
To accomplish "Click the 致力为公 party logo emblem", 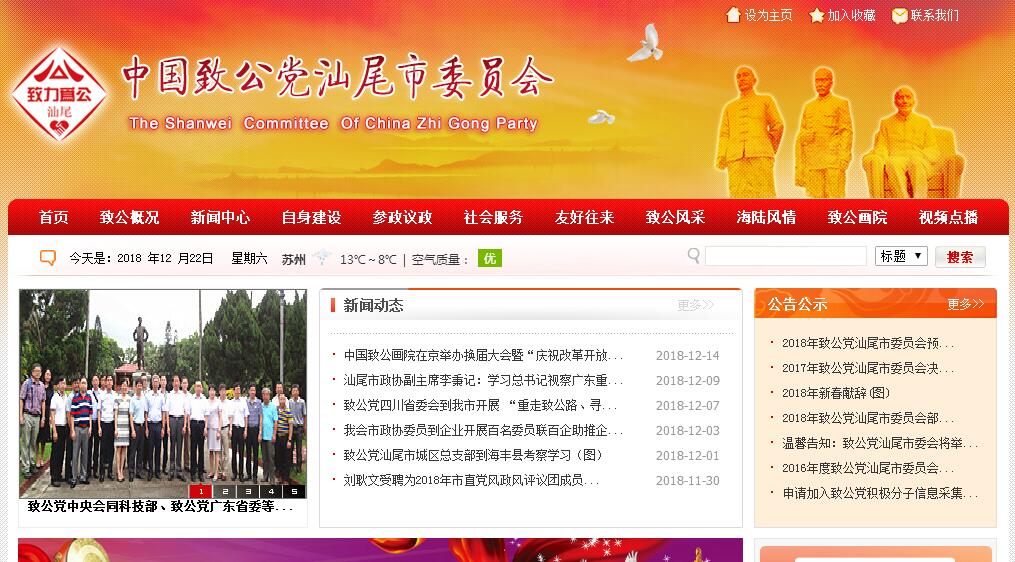I will 59,95.
